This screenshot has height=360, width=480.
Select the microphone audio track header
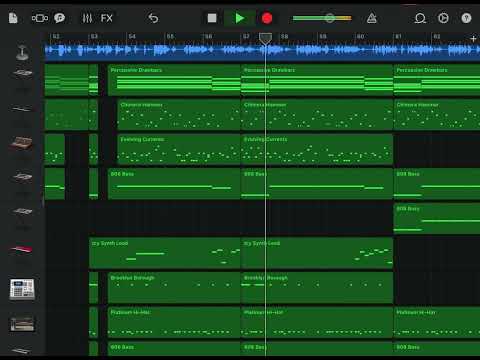(x=22, y=53)
